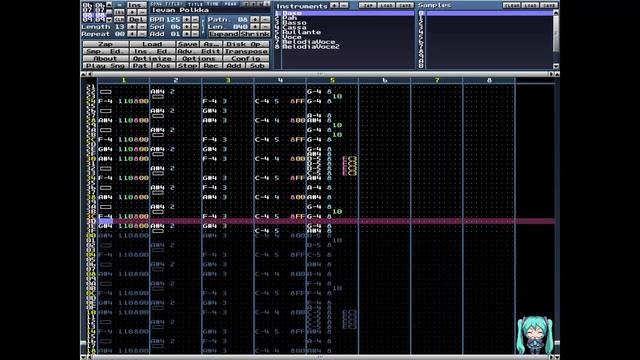Click Add channels button
The height and width of the screenshot is (360, 640).
pos(234,66)
